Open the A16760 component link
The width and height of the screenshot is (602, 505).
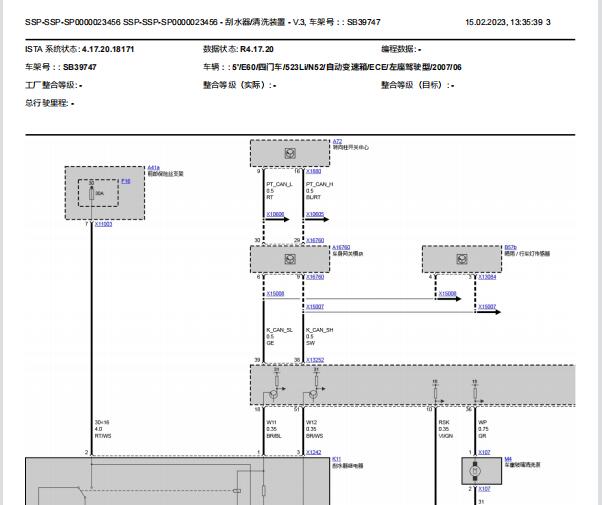[x=341, y=247]
